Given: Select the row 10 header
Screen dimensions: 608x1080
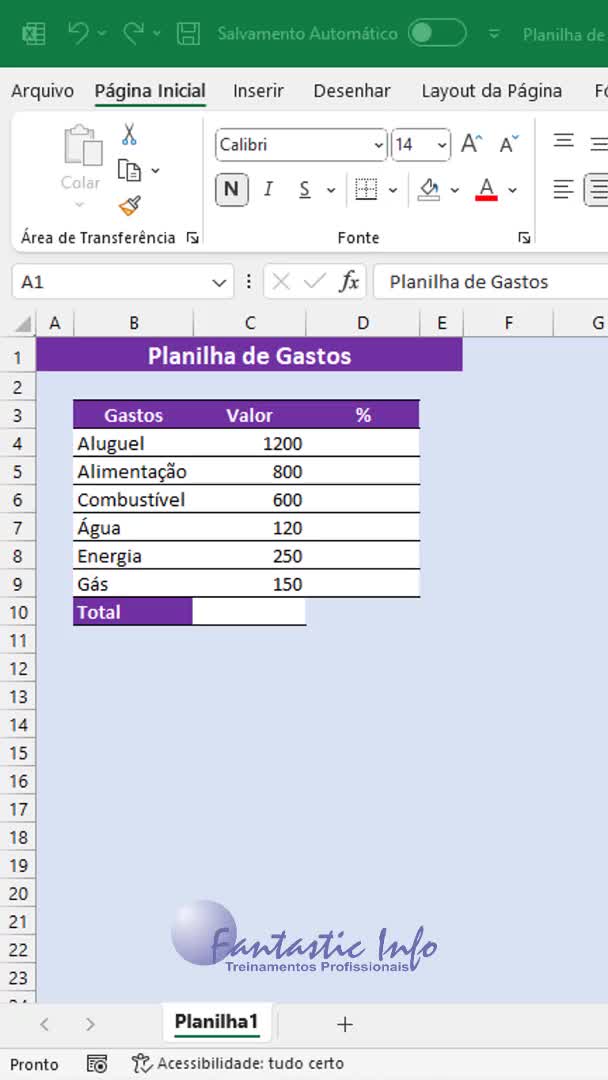Looking at the screenshot, I should click(x=18, y=612).
